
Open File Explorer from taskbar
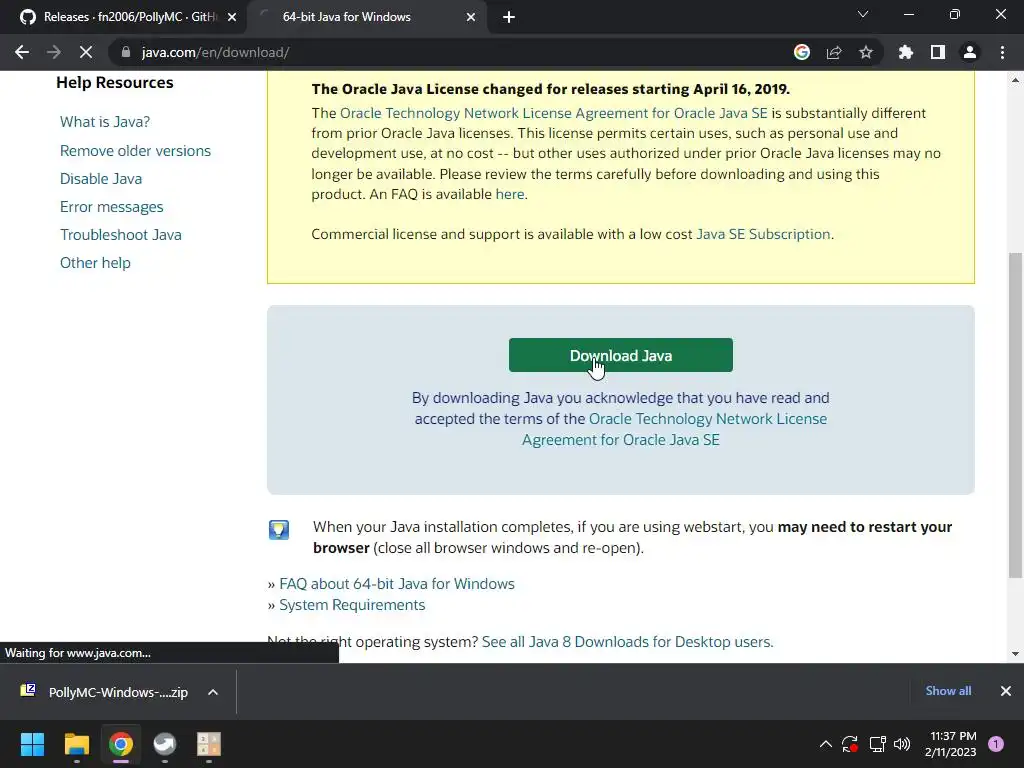click(76, 744)
